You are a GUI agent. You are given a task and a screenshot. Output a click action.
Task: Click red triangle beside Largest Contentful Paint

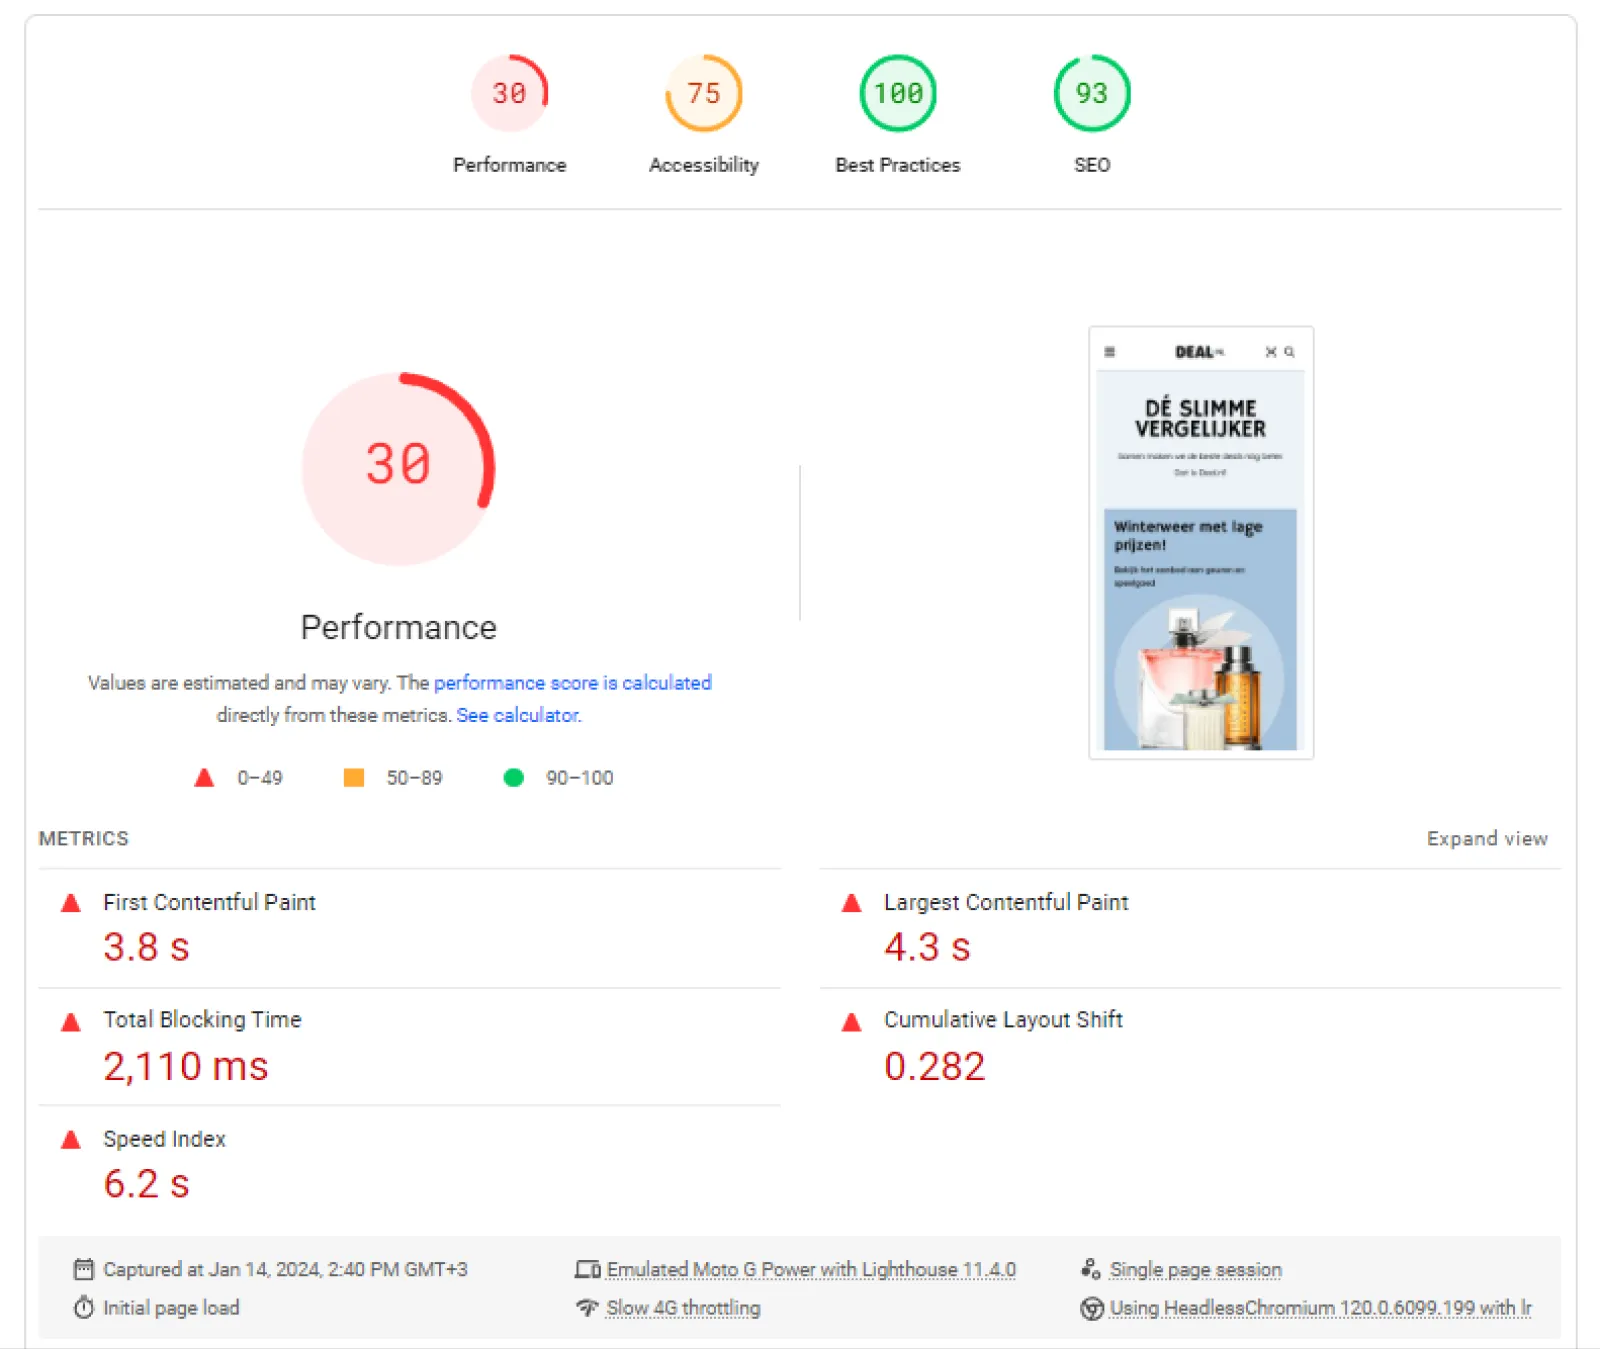[852, 903]
